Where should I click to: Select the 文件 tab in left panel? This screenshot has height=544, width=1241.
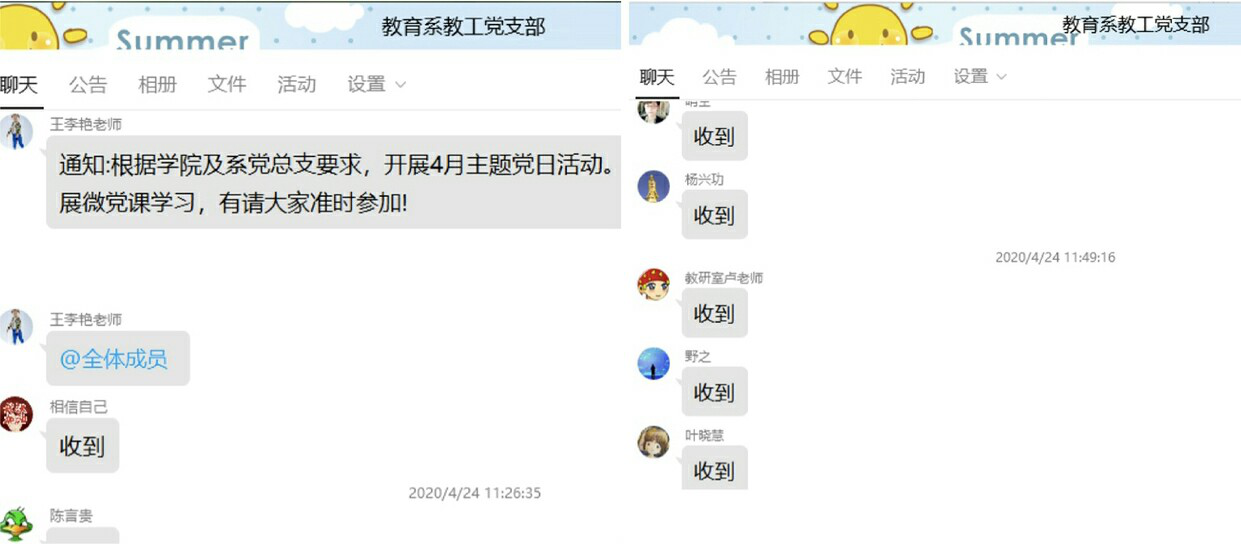click(x=227, y=85)
